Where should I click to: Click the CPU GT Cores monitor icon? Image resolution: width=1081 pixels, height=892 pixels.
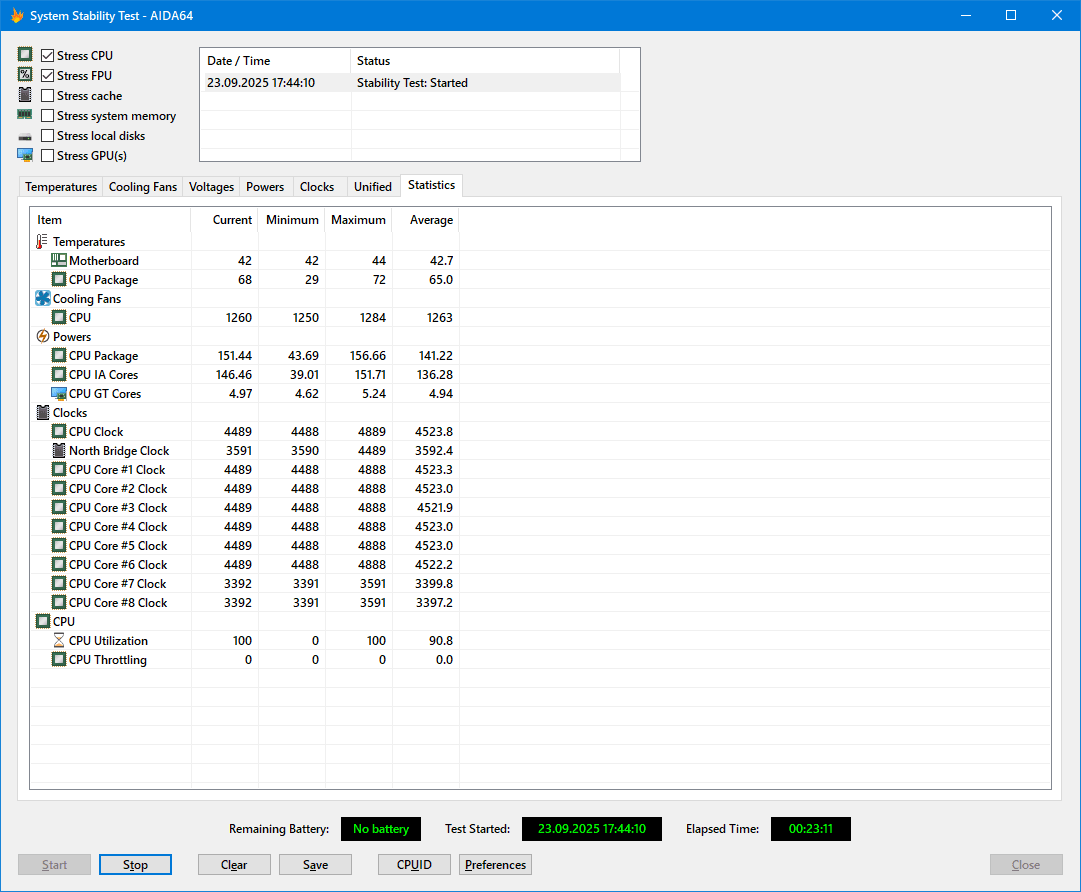59,394
